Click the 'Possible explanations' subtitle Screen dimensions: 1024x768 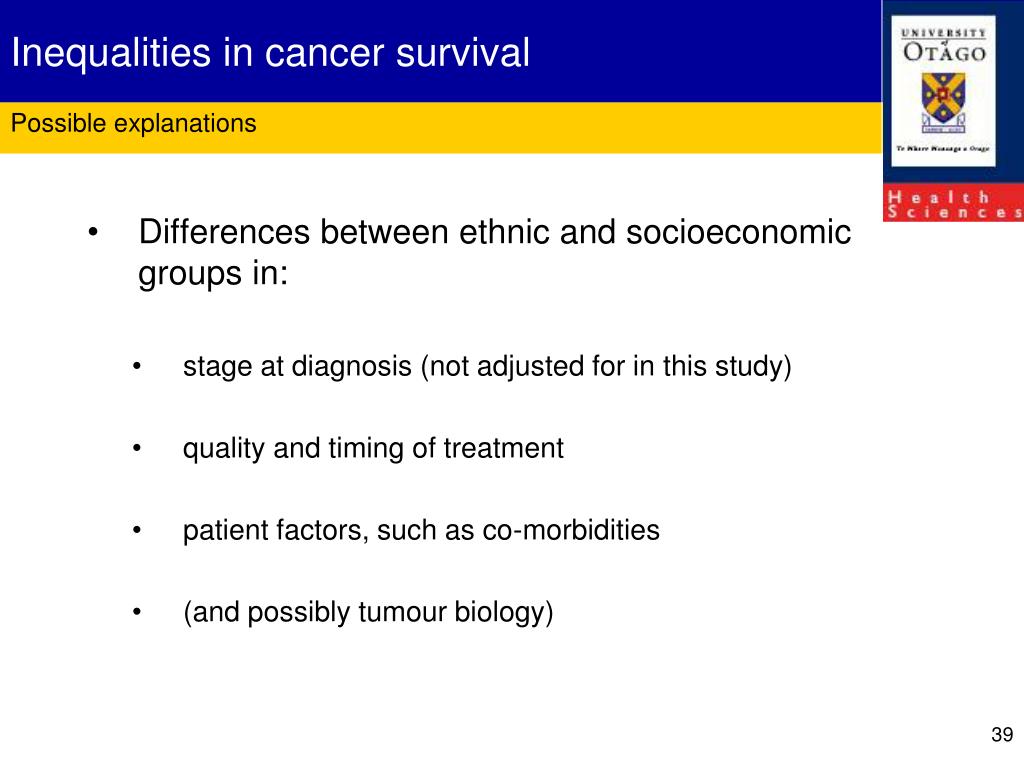coord(134,123)
